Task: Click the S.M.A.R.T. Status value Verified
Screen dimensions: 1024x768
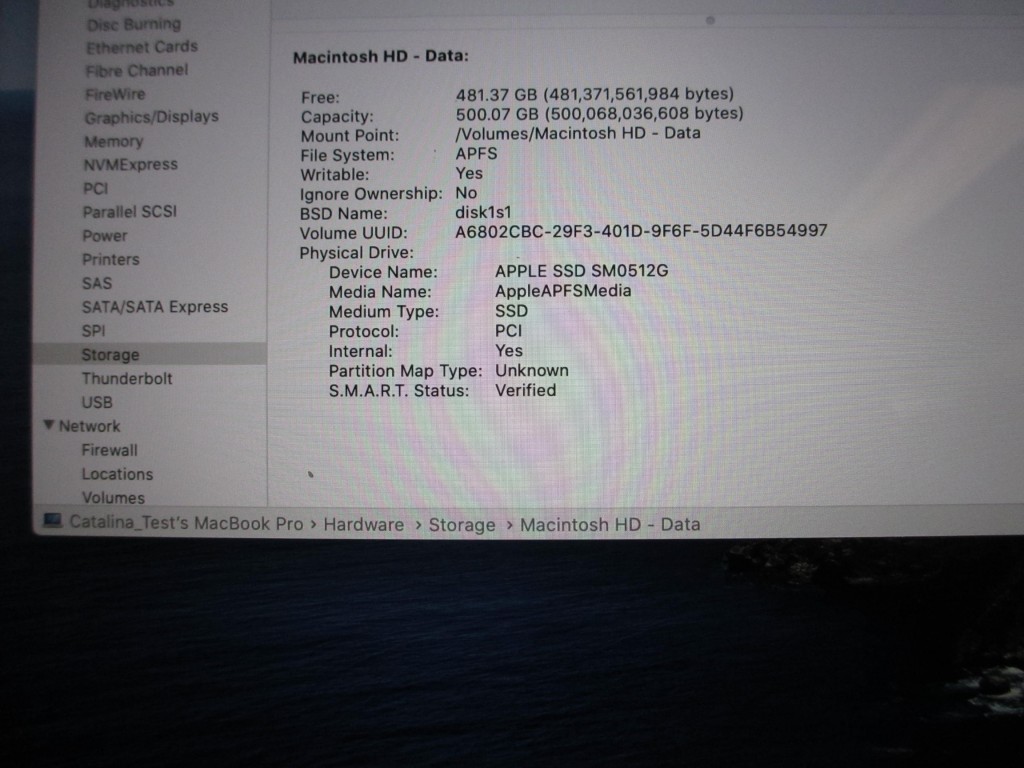Action: click(x=526, y=390)
